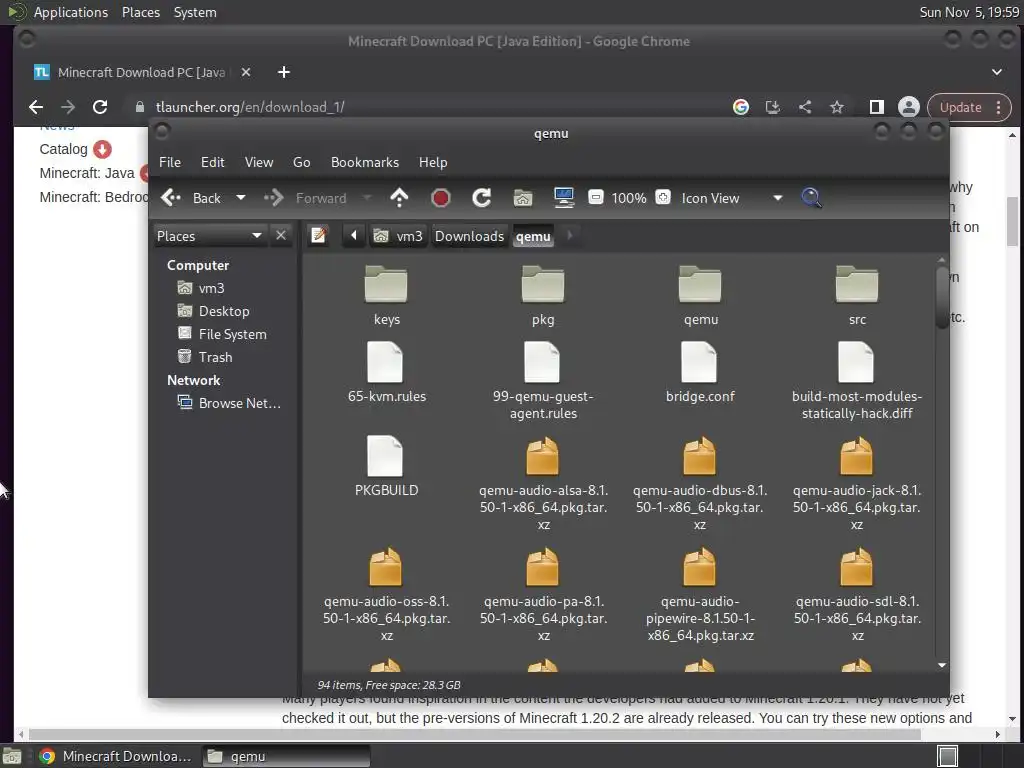1024x768 pixels.
Task: Close the Places side pane
Action: click(x=281, y=235)
